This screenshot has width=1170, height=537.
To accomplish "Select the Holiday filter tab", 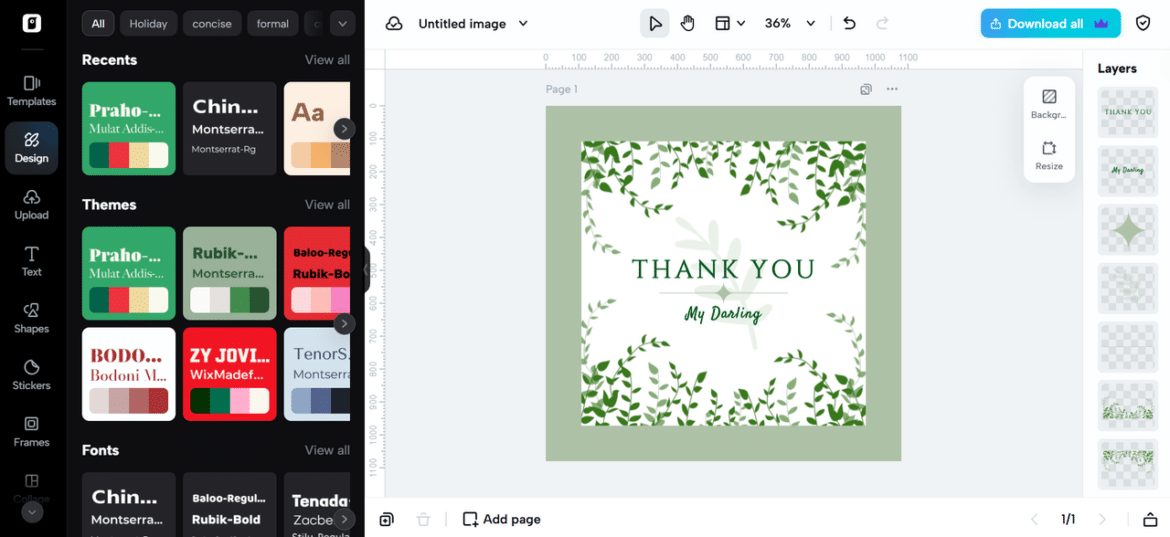I will (148, 23).
